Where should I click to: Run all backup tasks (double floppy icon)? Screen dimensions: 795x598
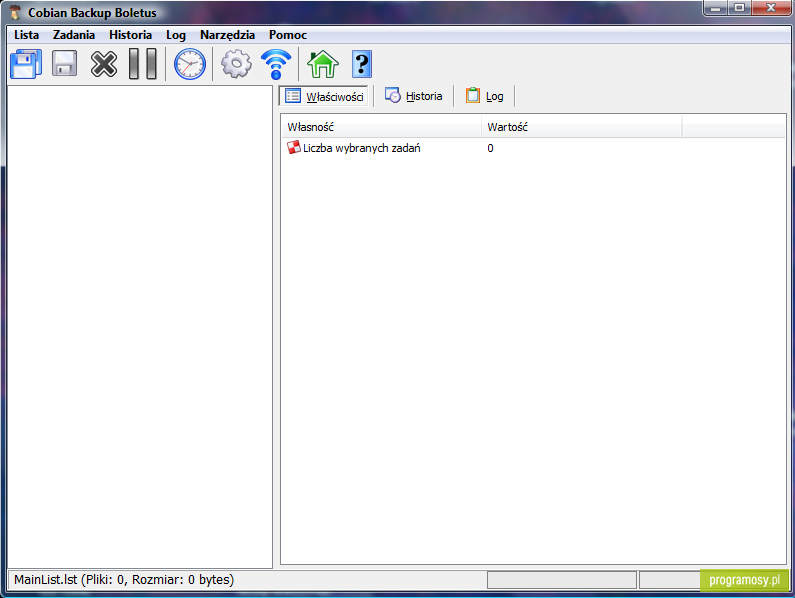26,64
